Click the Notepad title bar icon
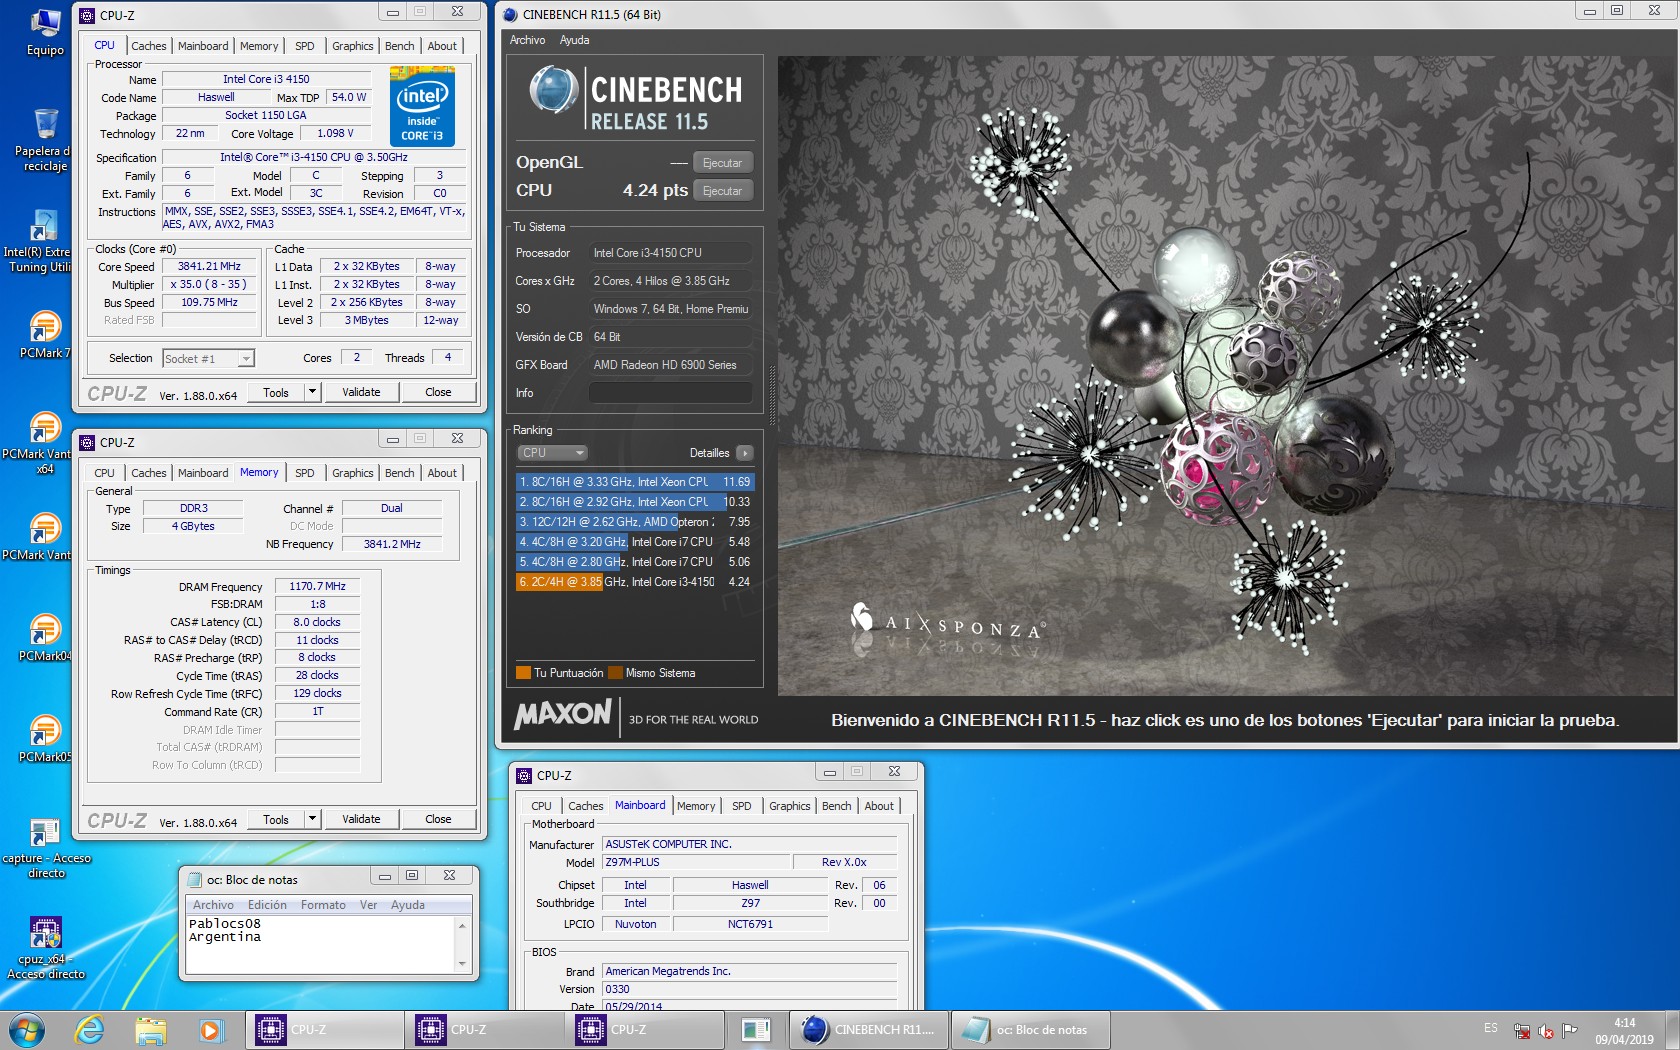Screen dimensions: 1680x1050 click(194, 880)
